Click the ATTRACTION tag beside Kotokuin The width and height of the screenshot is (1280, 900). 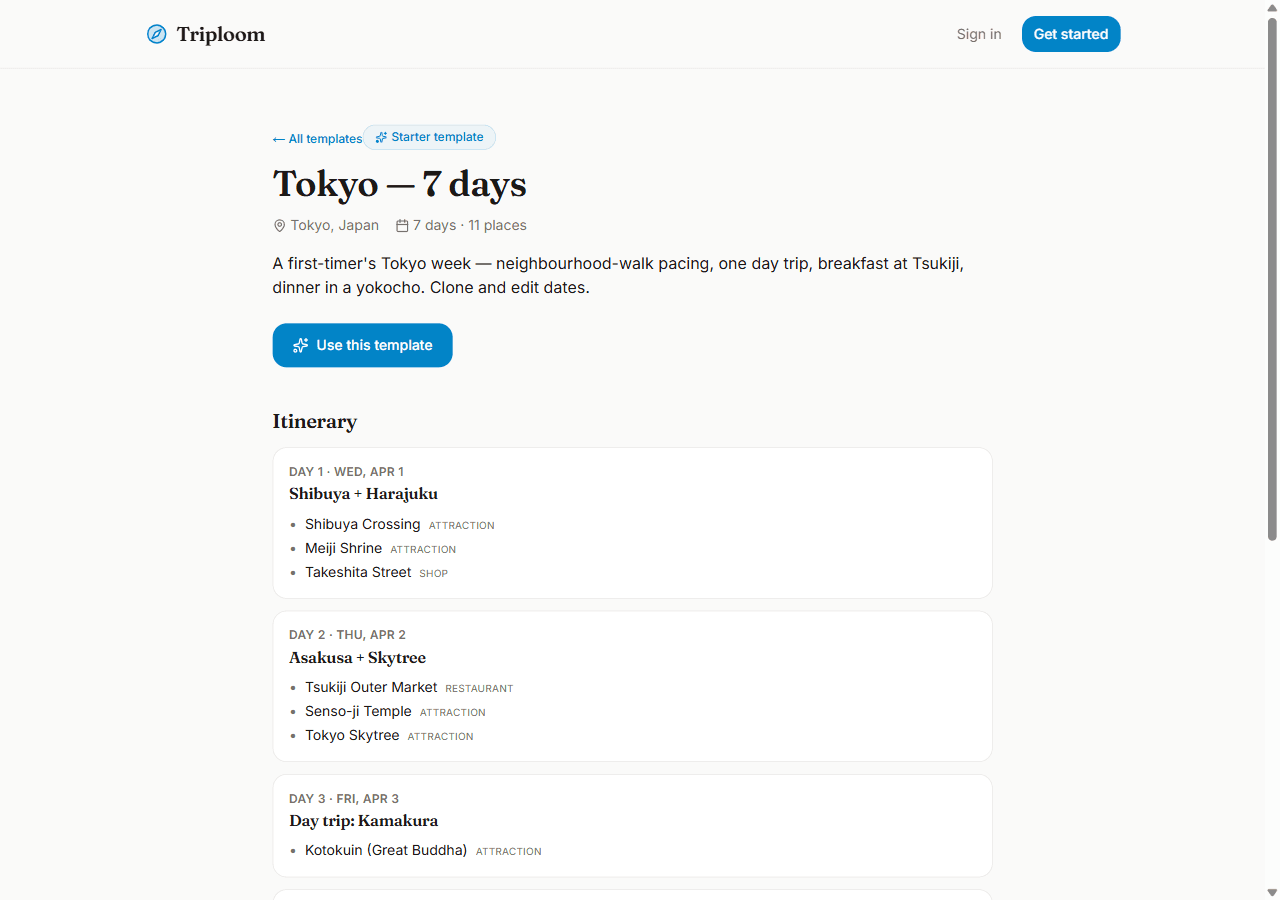click(509, 852)
